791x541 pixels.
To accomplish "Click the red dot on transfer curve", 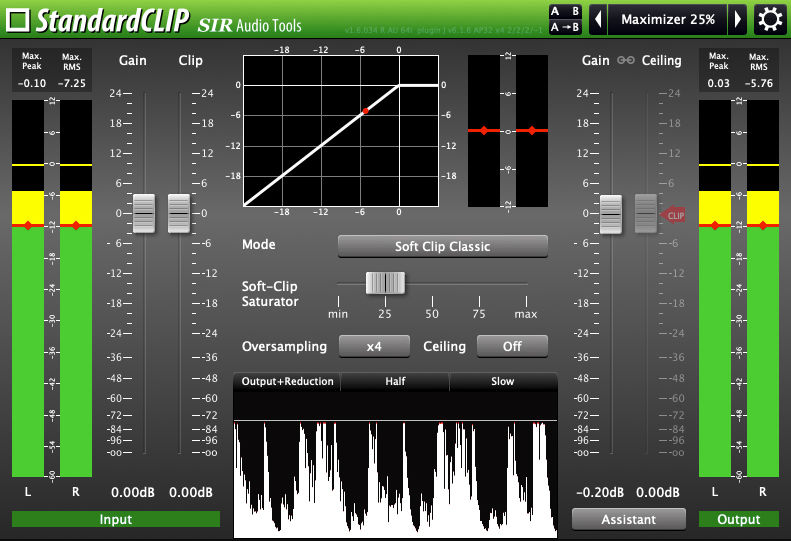I will click(366, 111).
